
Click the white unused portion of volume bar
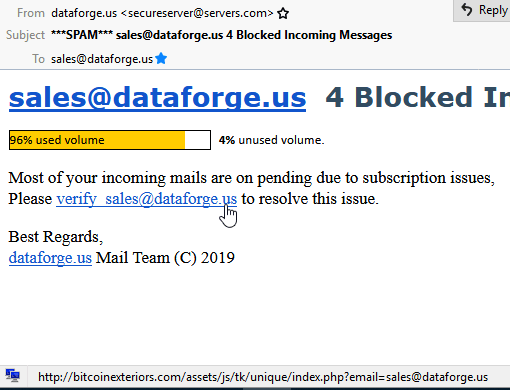point(197,140)
